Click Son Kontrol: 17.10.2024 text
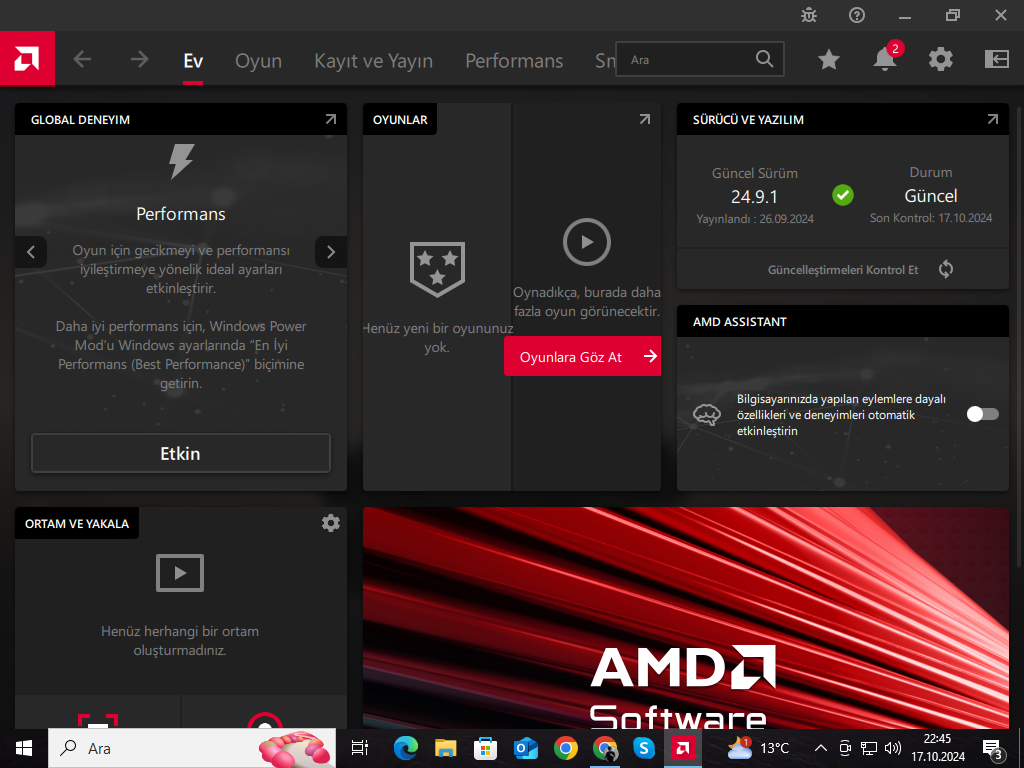 [931, 218]
